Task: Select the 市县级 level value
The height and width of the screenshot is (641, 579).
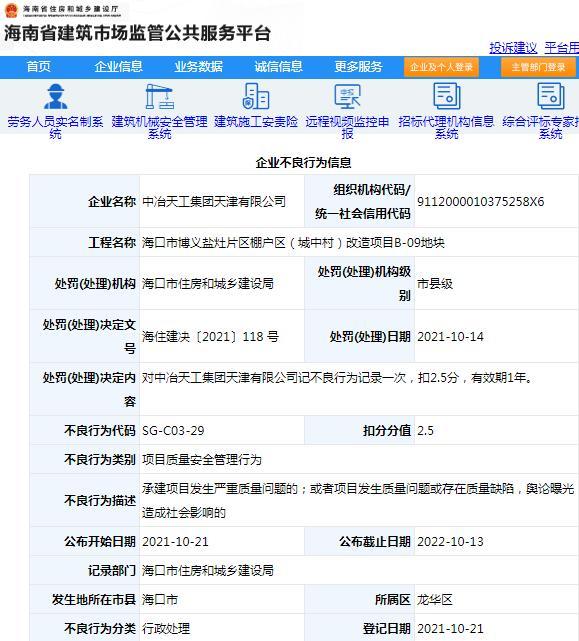Action: coord(435,284)
